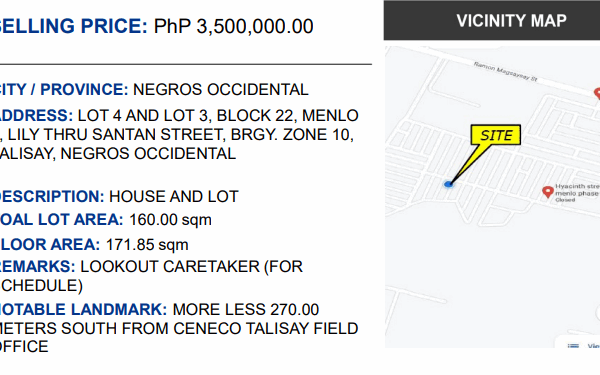The image size is (600, 375).
Task: Click the blue site location dot
Action: (448, 184)
